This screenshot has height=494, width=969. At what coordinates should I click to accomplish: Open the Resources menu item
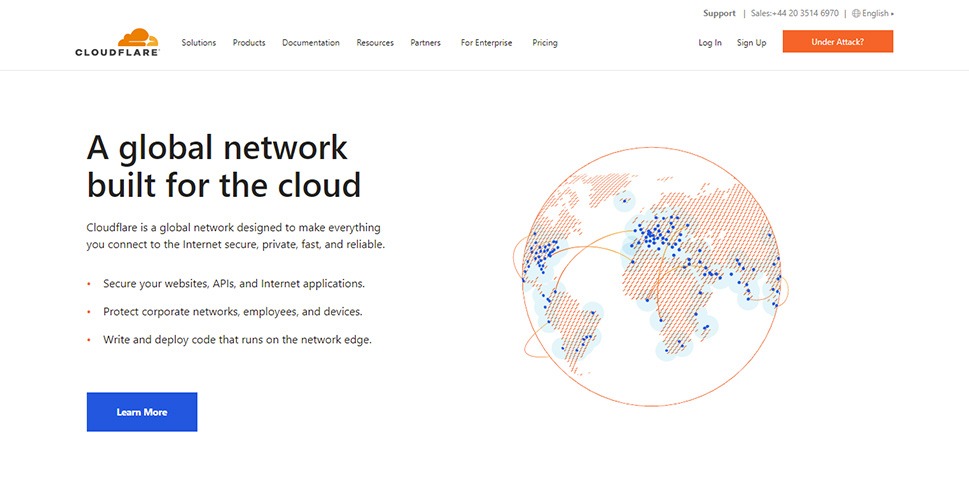pyautogui.click(x=375, y=43)
